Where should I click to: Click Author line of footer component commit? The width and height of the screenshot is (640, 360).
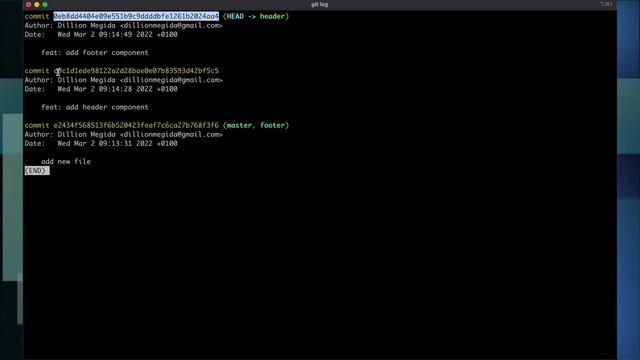click(x=123, y=25)
